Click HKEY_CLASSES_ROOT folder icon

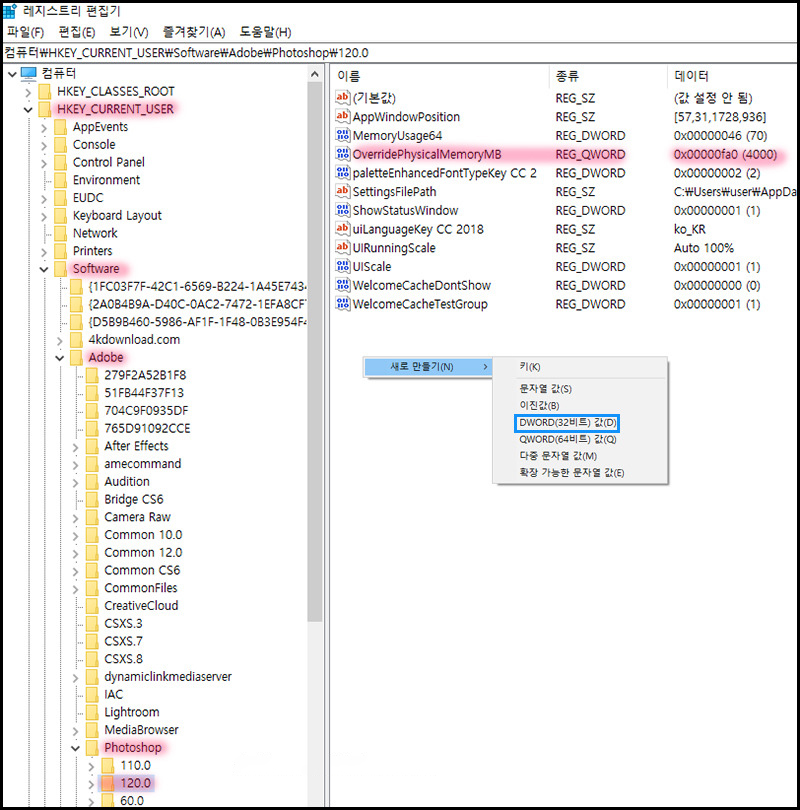(x=45, y=91)
